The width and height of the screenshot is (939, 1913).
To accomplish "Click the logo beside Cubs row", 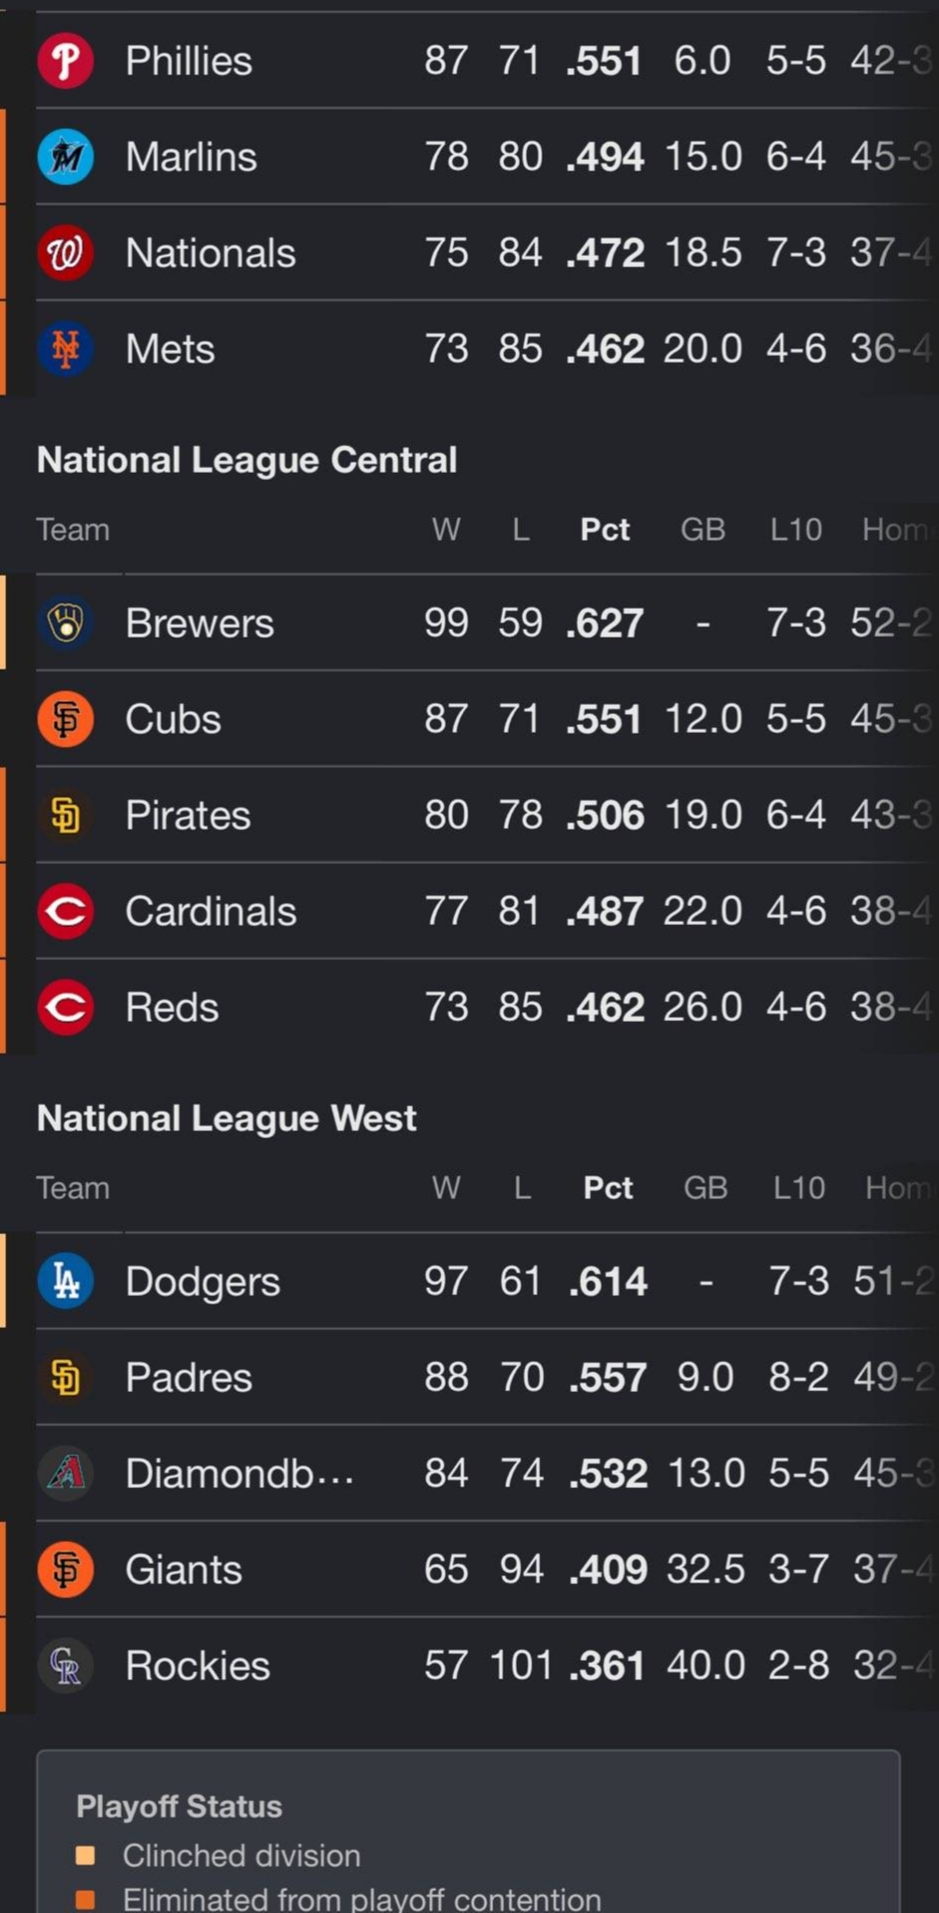I will coord(66,719).
